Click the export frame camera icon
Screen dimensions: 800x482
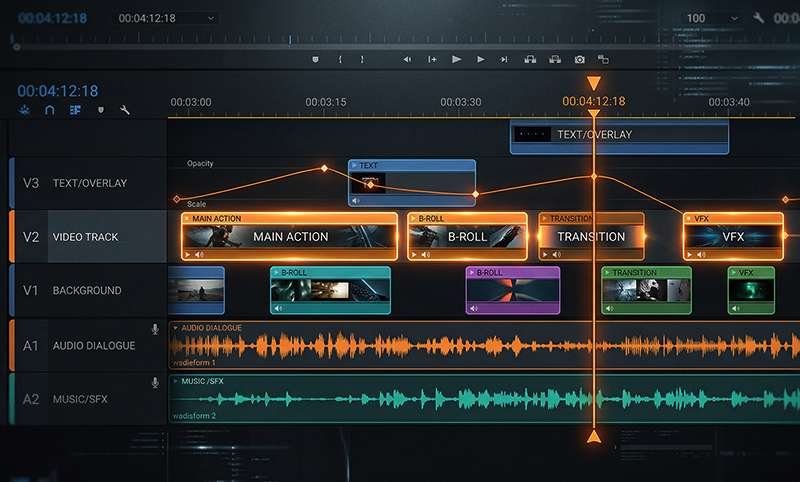(579, 60)
